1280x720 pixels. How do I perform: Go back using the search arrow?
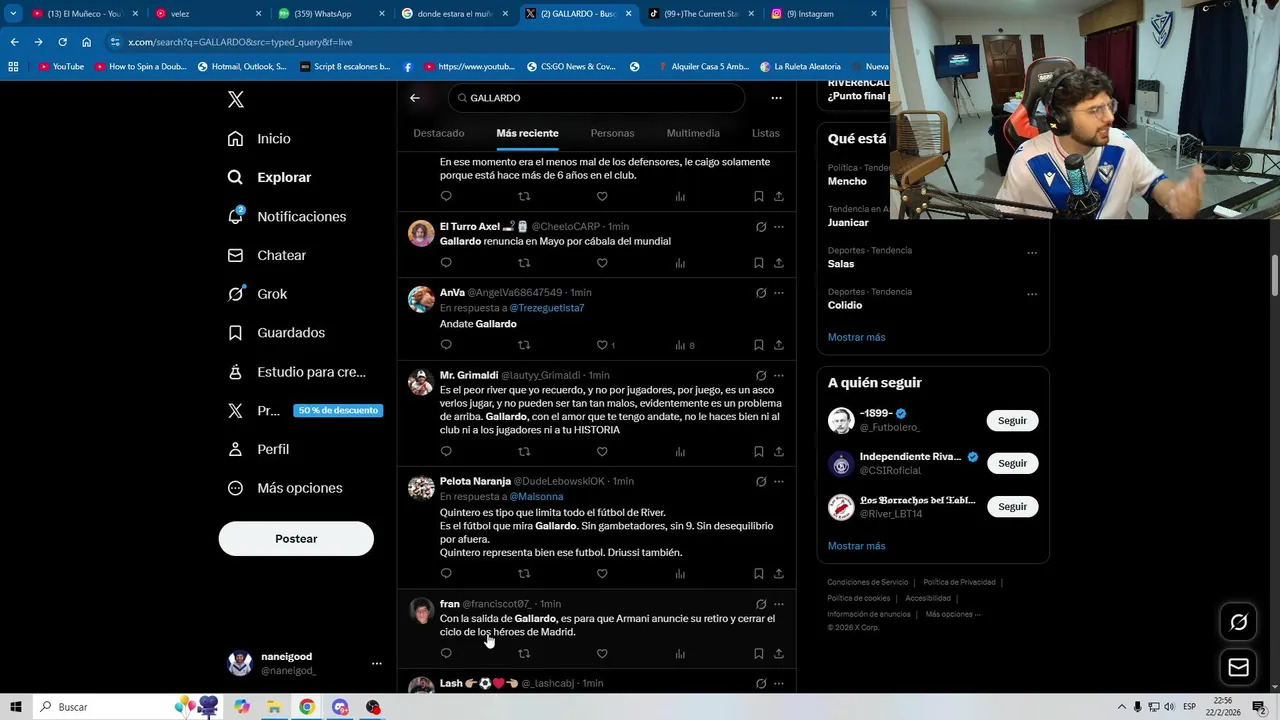415,98
